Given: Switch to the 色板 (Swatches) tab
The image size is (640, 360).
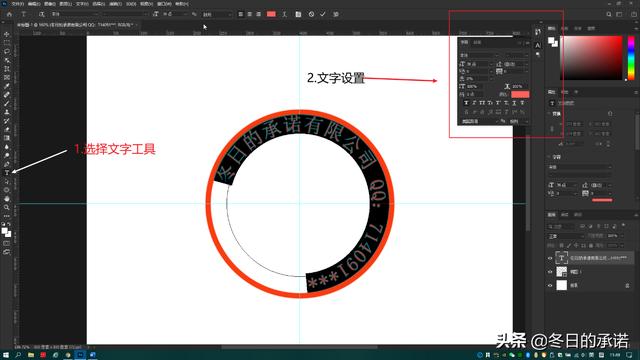Looking at the screenshot, I should click(565, 29).
